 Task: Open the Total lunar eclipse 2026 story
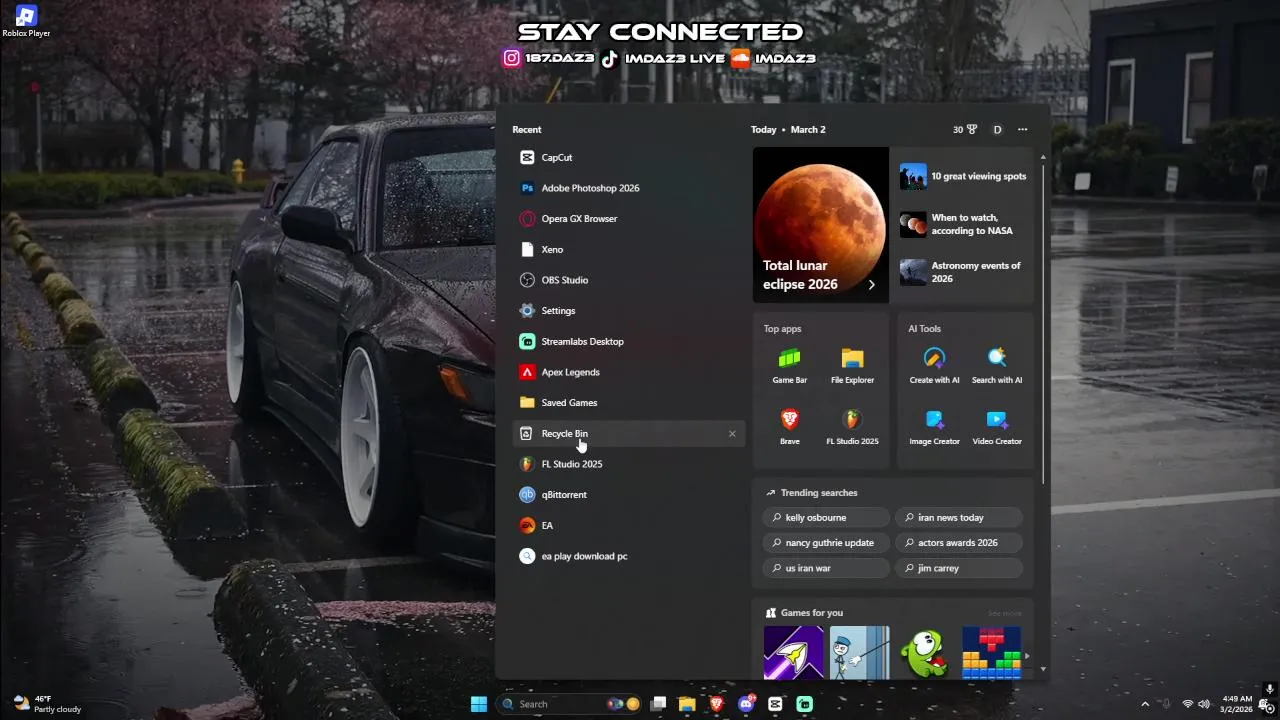click(821, 225)
